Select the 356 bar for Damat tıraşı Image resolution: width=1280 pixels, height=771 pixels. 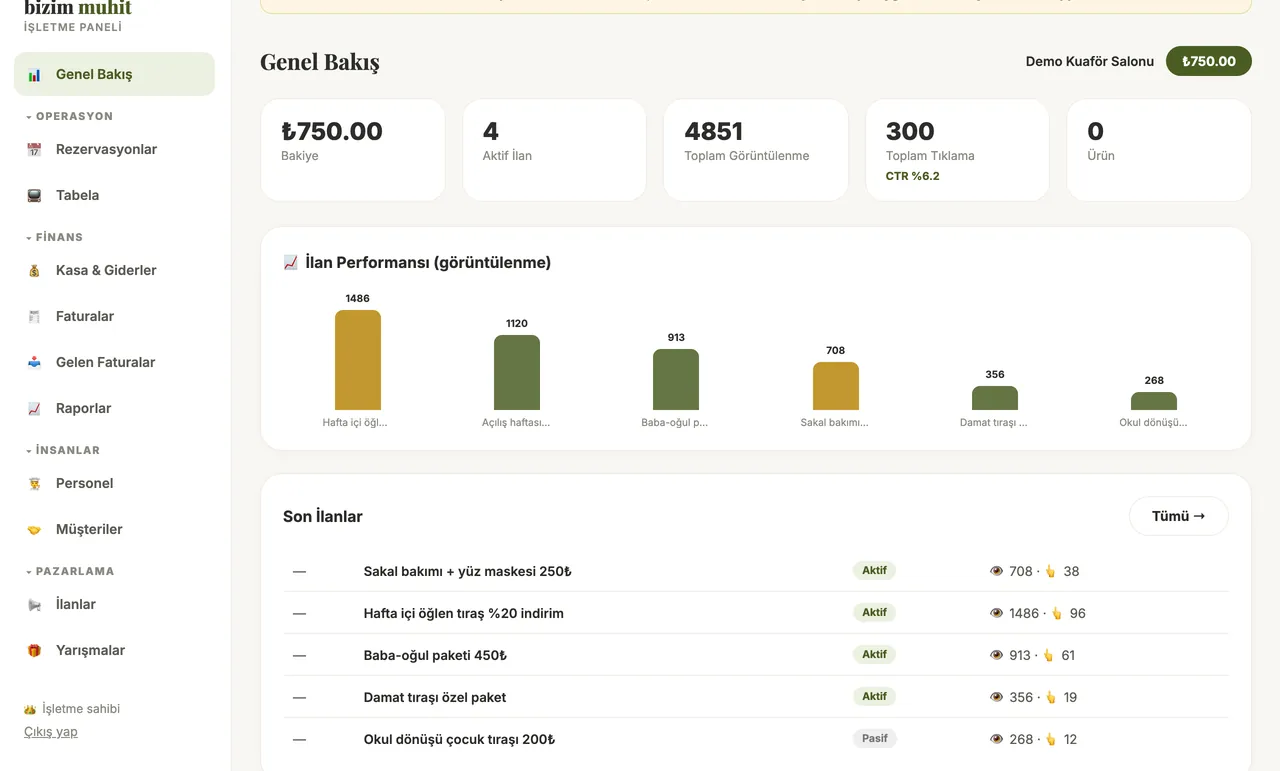tap(995, 398)
